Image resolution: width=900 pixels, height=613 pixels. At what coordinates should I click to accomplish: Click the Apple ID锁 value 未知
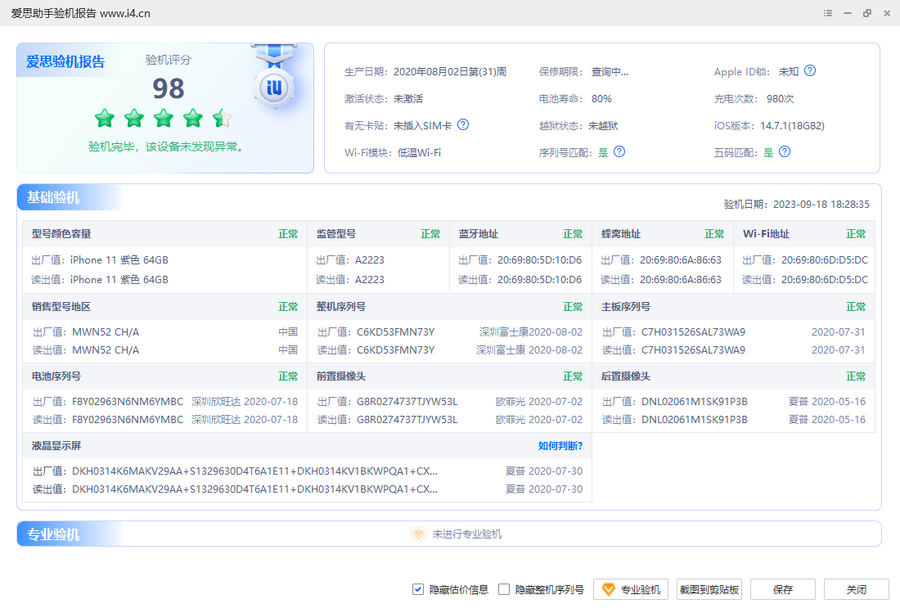click(x=789, y=72)
